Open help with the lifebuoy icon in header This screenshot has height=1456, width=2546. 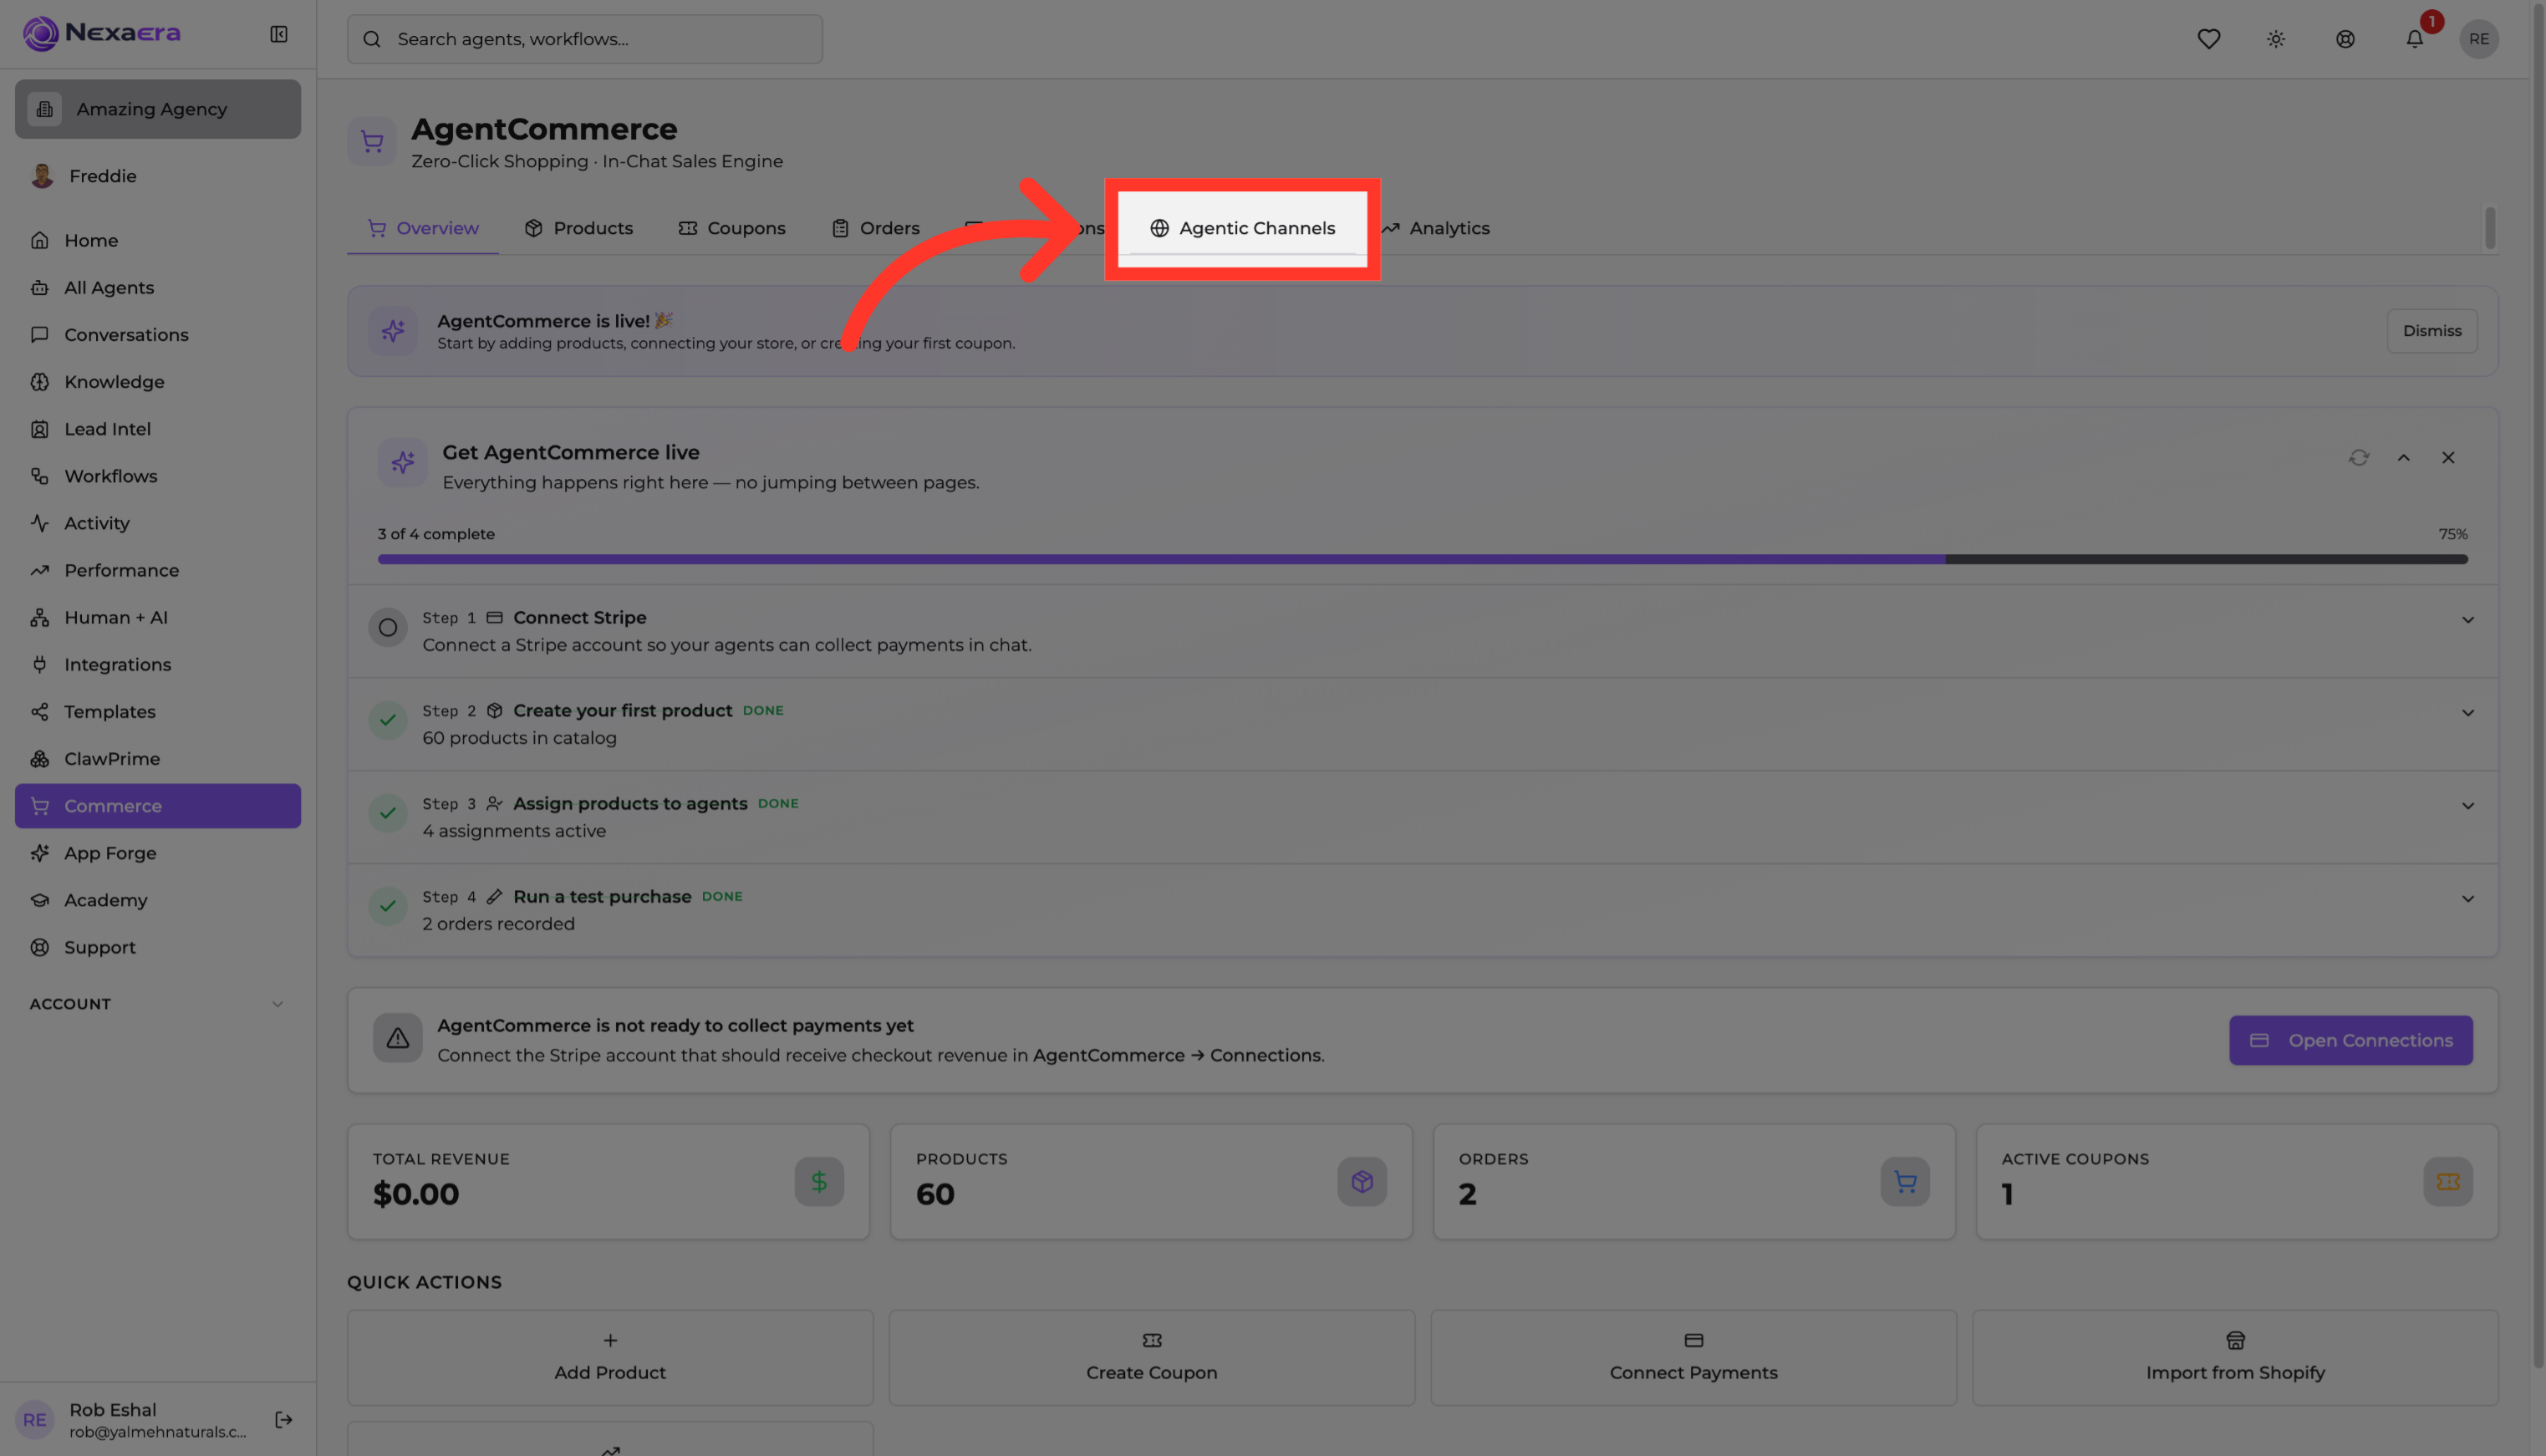click(2345, 39)
